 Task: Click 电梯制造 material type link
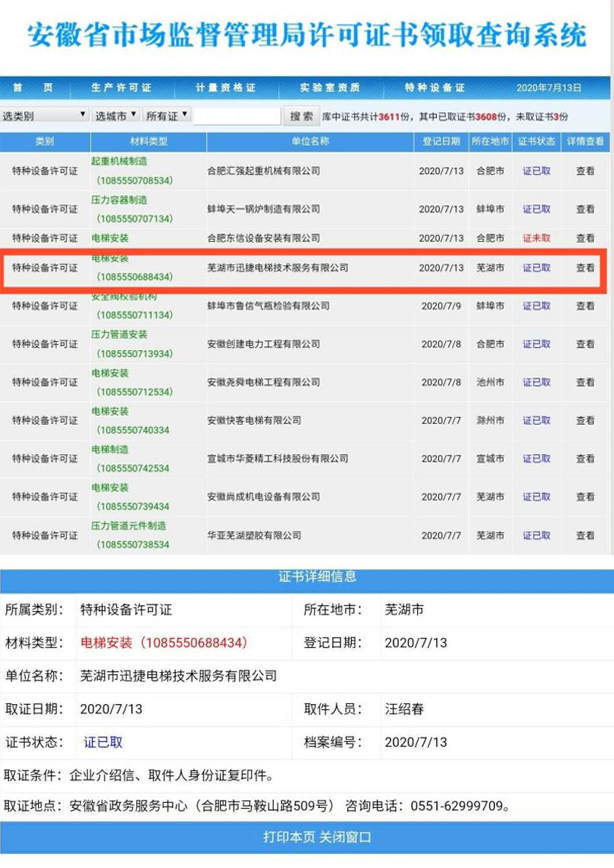[x=110, y=449]
